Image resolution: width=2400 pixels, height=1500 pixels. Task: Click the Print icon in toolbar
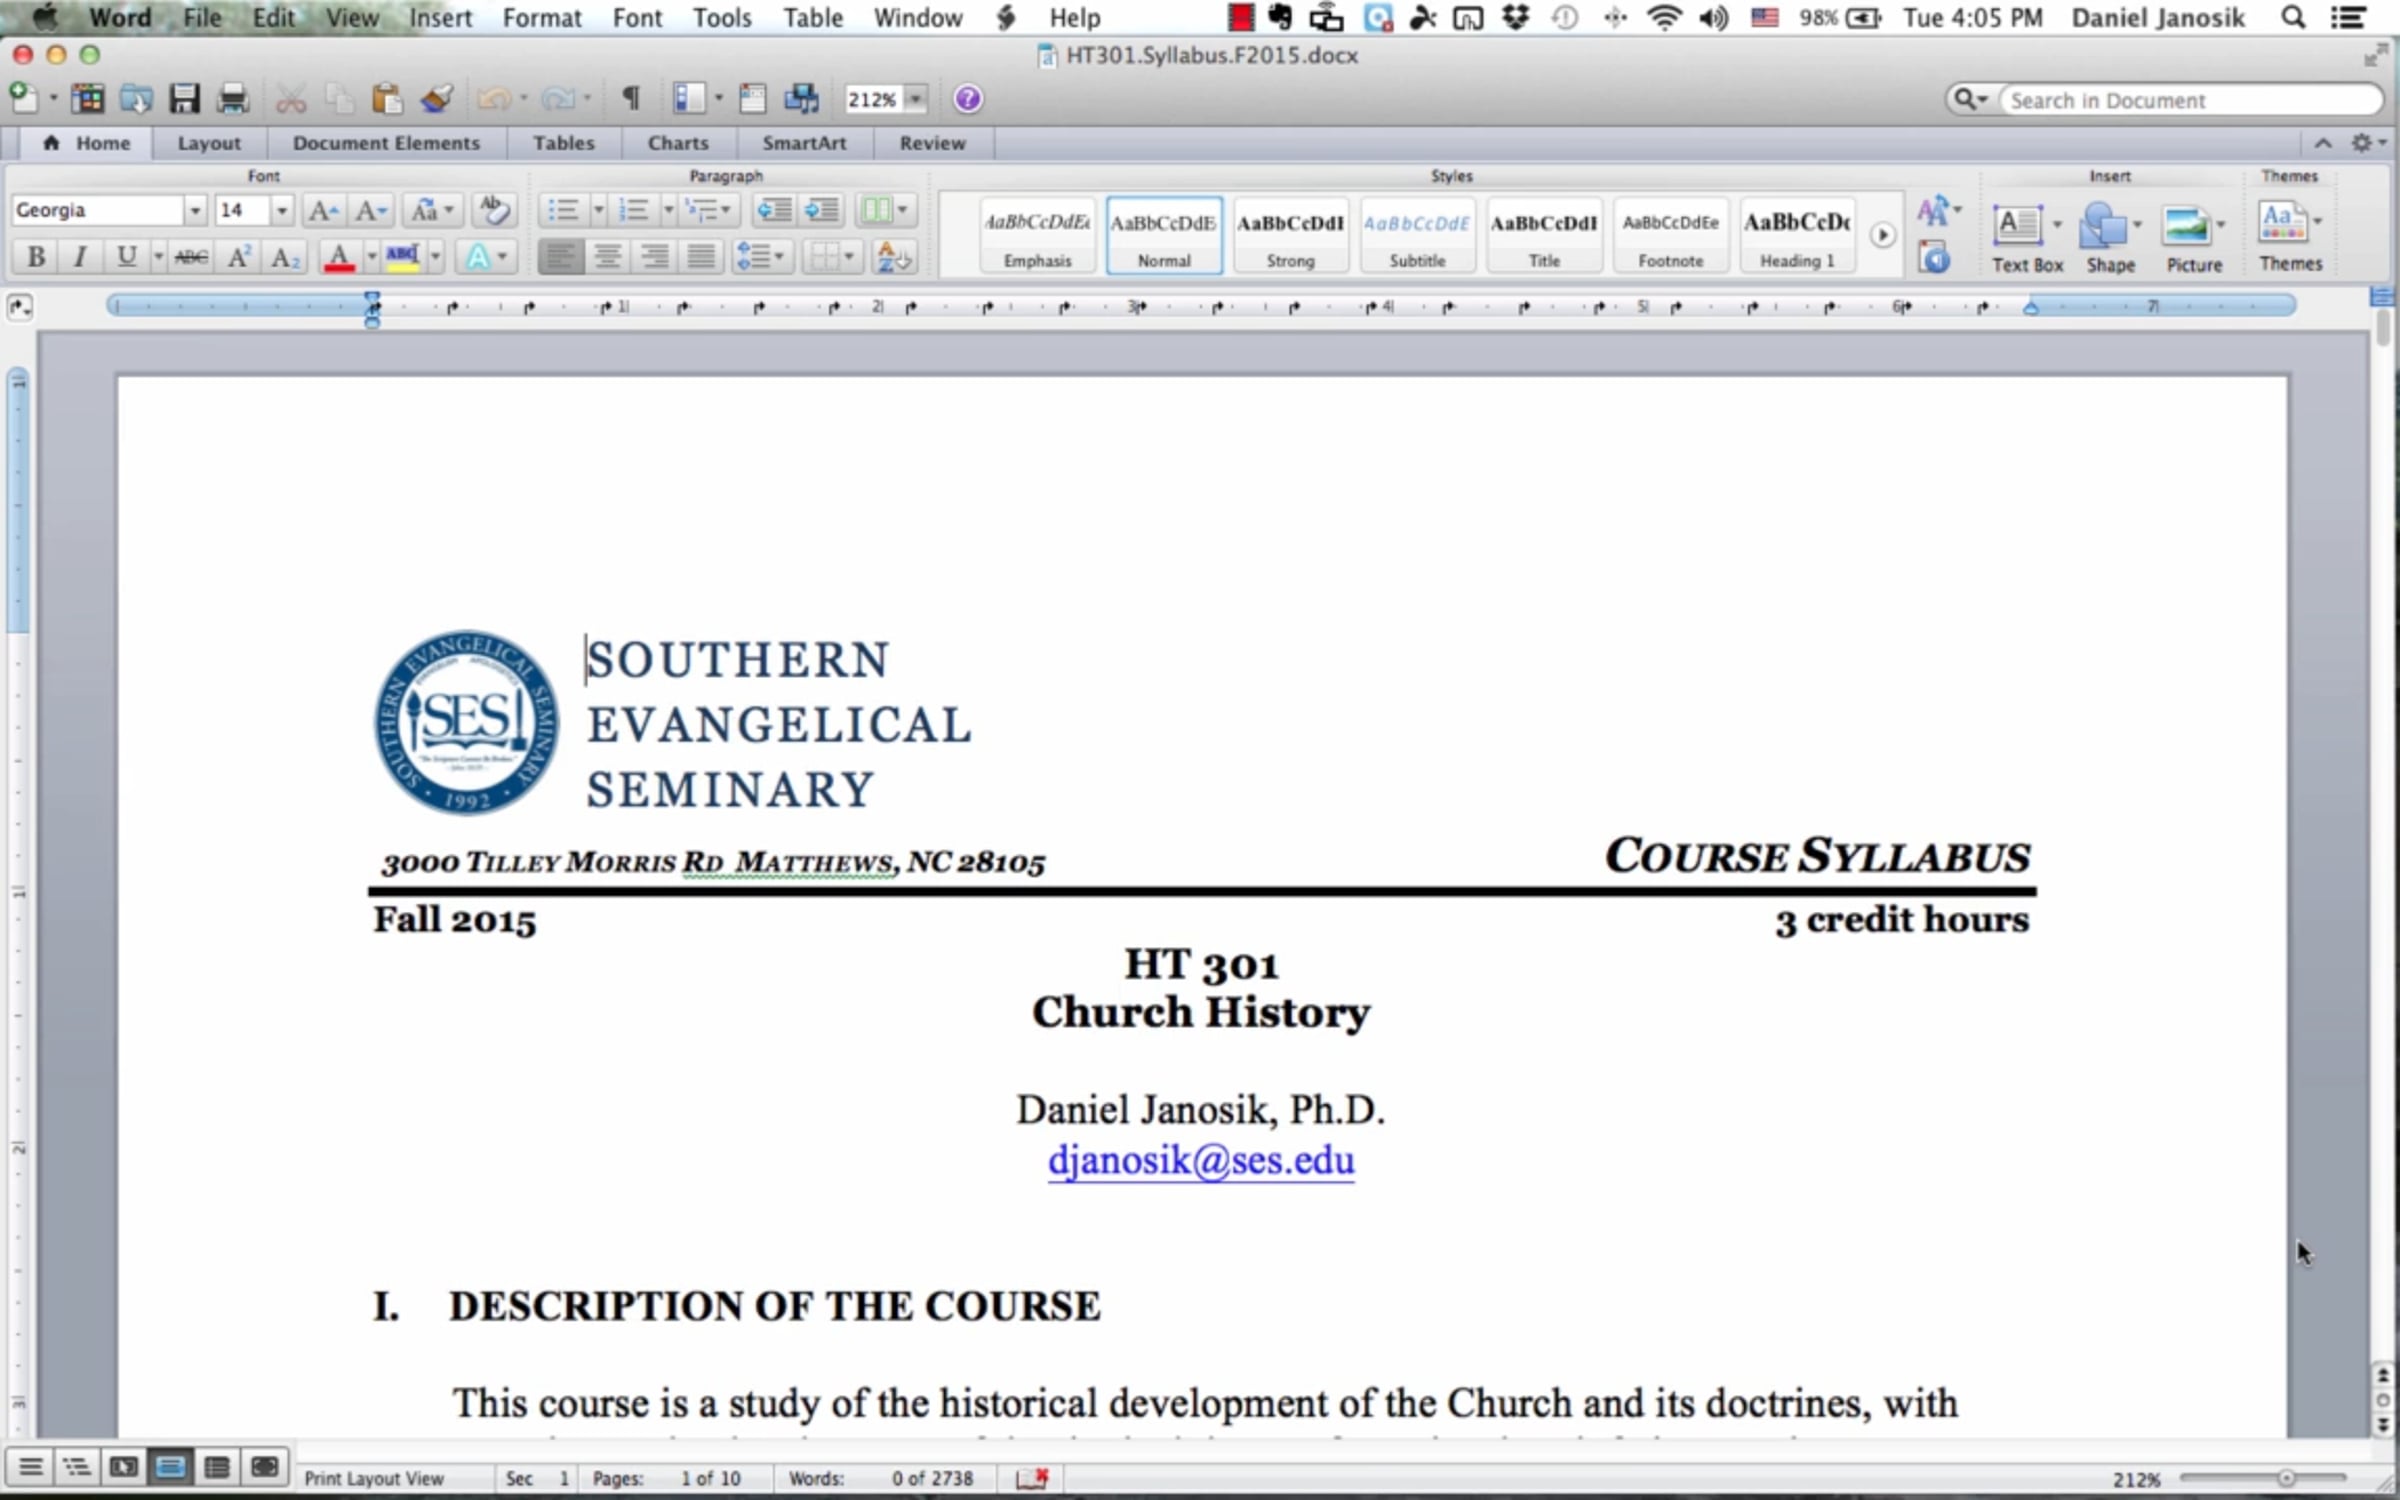[233, 98]
